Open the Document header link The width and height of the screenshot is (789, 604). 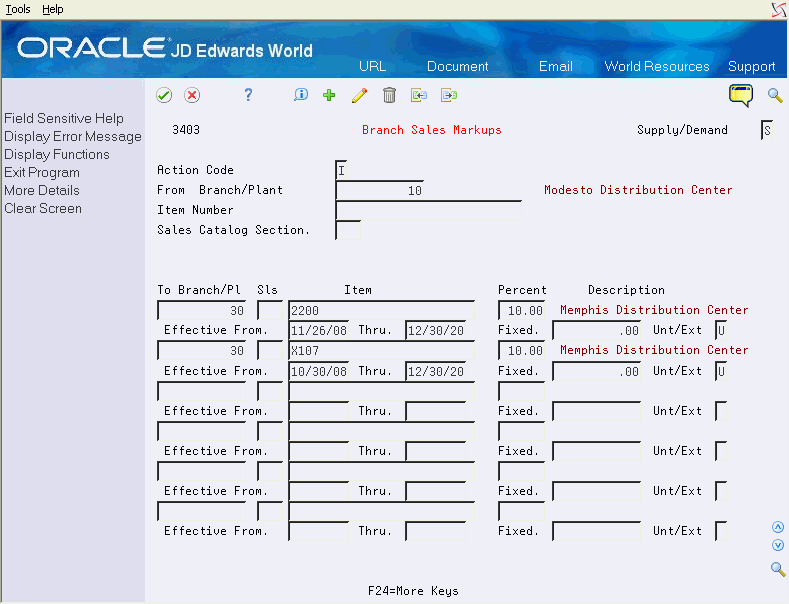[457, 66]
